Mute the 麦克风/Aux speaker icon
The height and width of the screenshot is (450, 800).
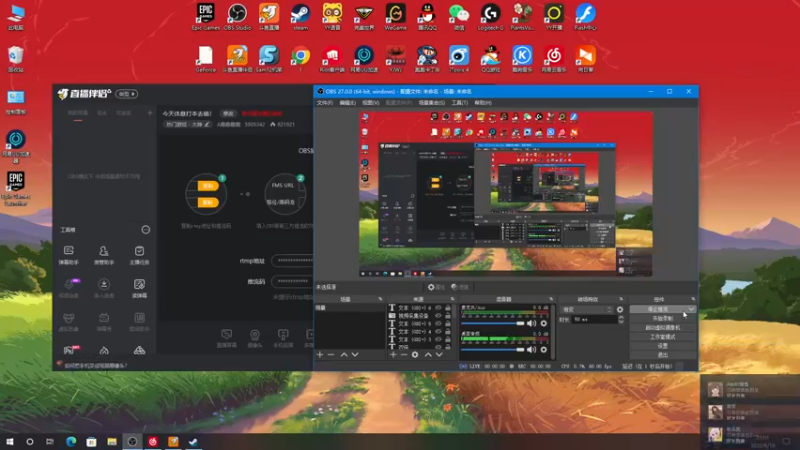(532, 323)
